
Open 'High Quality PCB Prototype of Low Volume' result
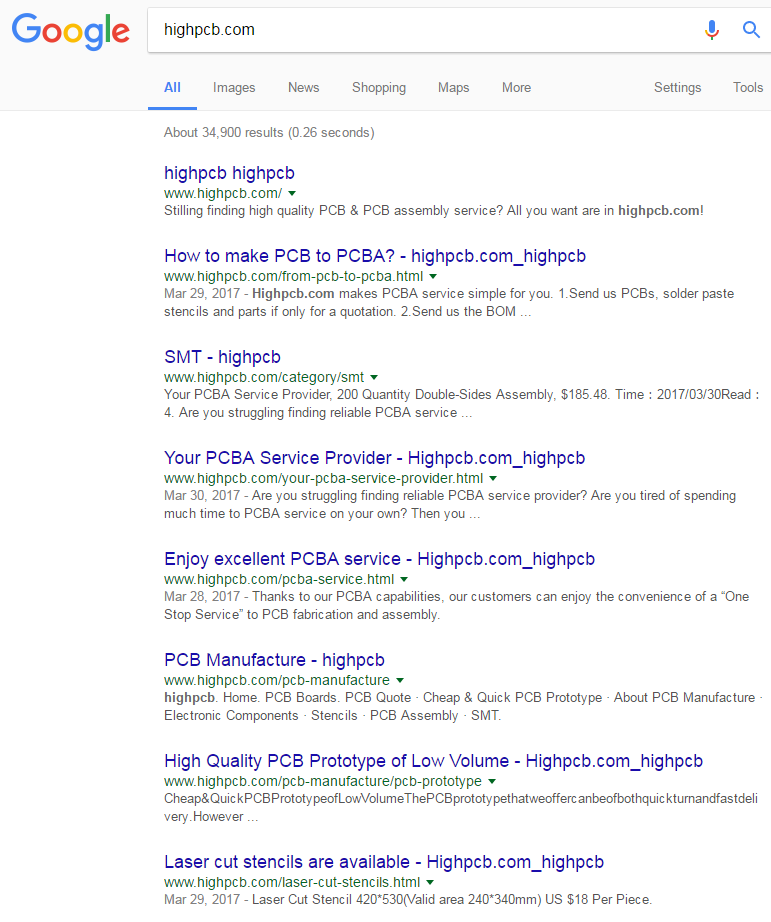pos(433,761)
